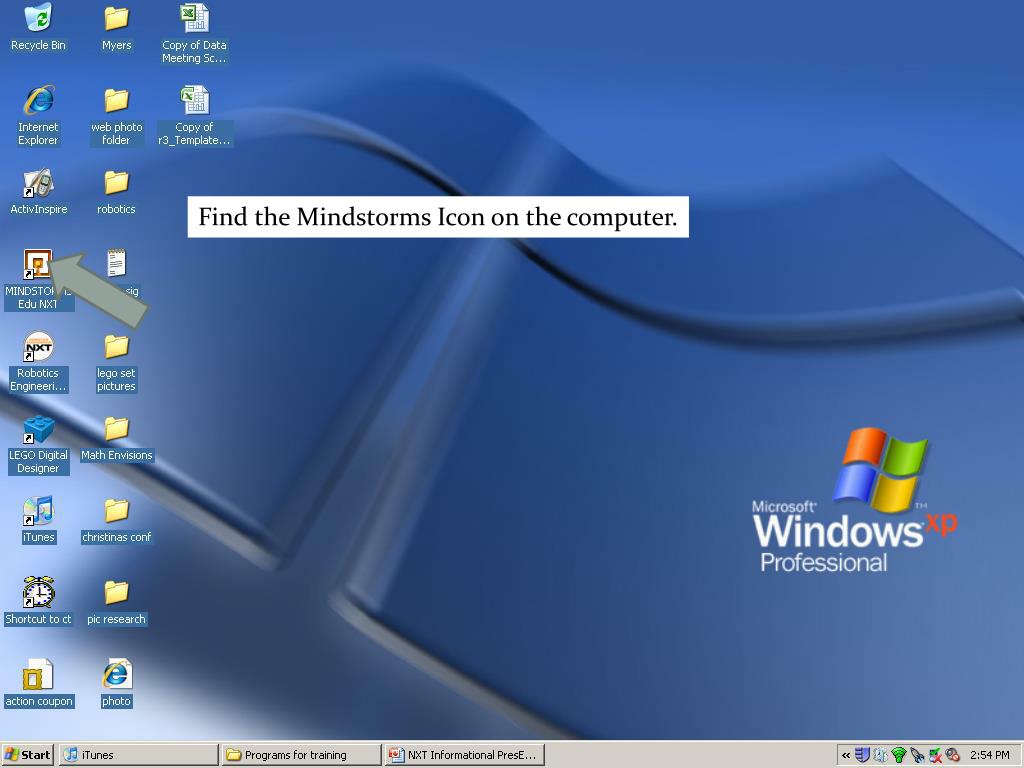Select the Shortcut to ct clock icon
The image size is (1024, 768).
pos(39,592)
